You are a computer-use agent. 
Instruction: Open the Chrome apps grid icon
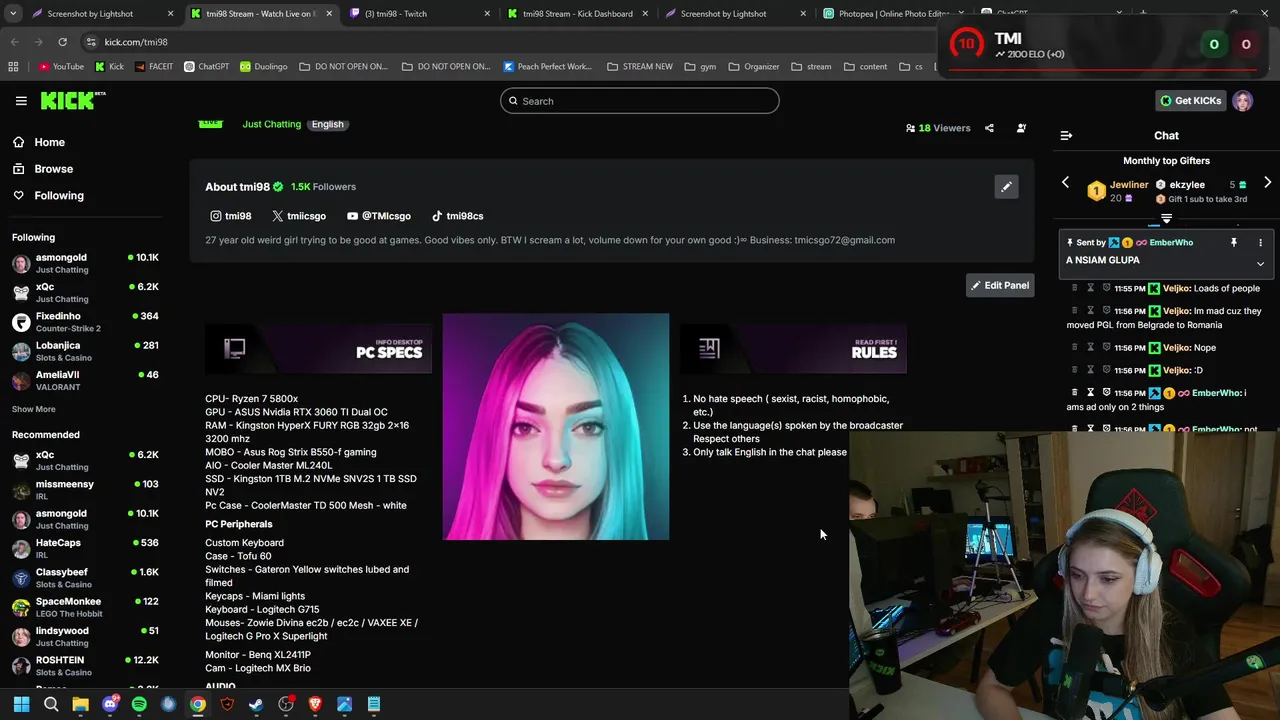(x=13, y=67)
